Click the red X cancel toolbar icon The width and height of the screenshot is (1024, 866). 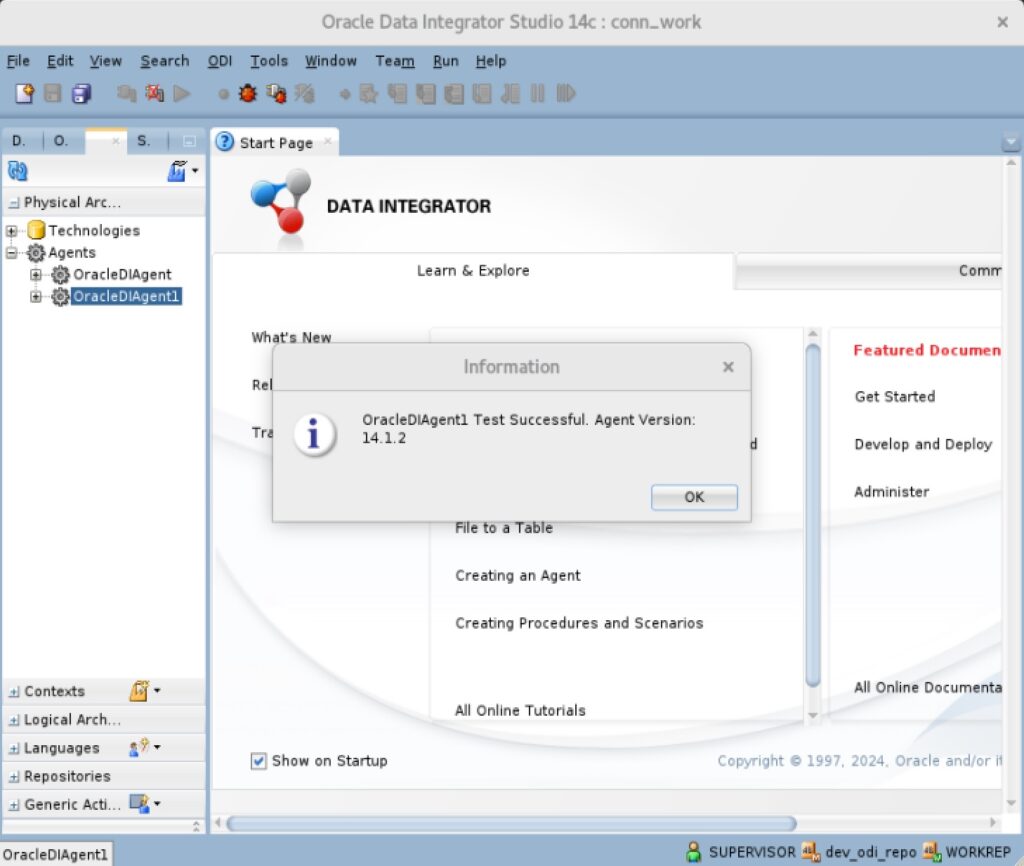pyautogui.click(x=154, y=93)
